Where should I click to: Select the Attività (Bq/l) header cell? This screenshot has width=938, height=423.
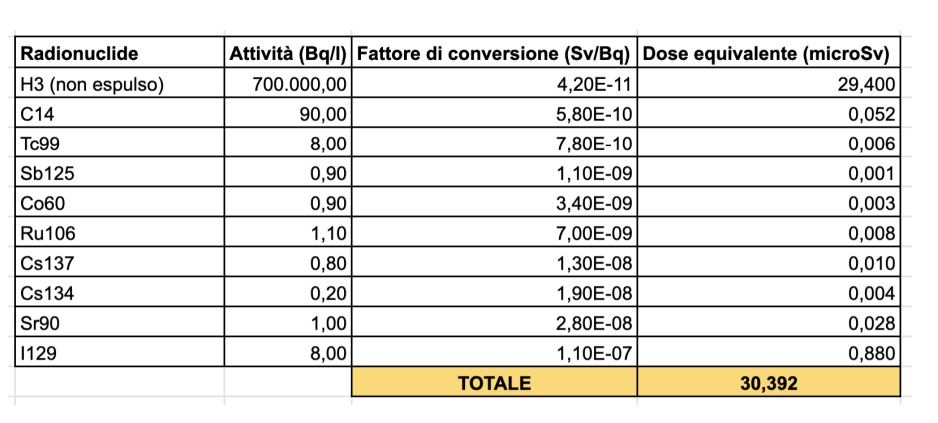289,53
